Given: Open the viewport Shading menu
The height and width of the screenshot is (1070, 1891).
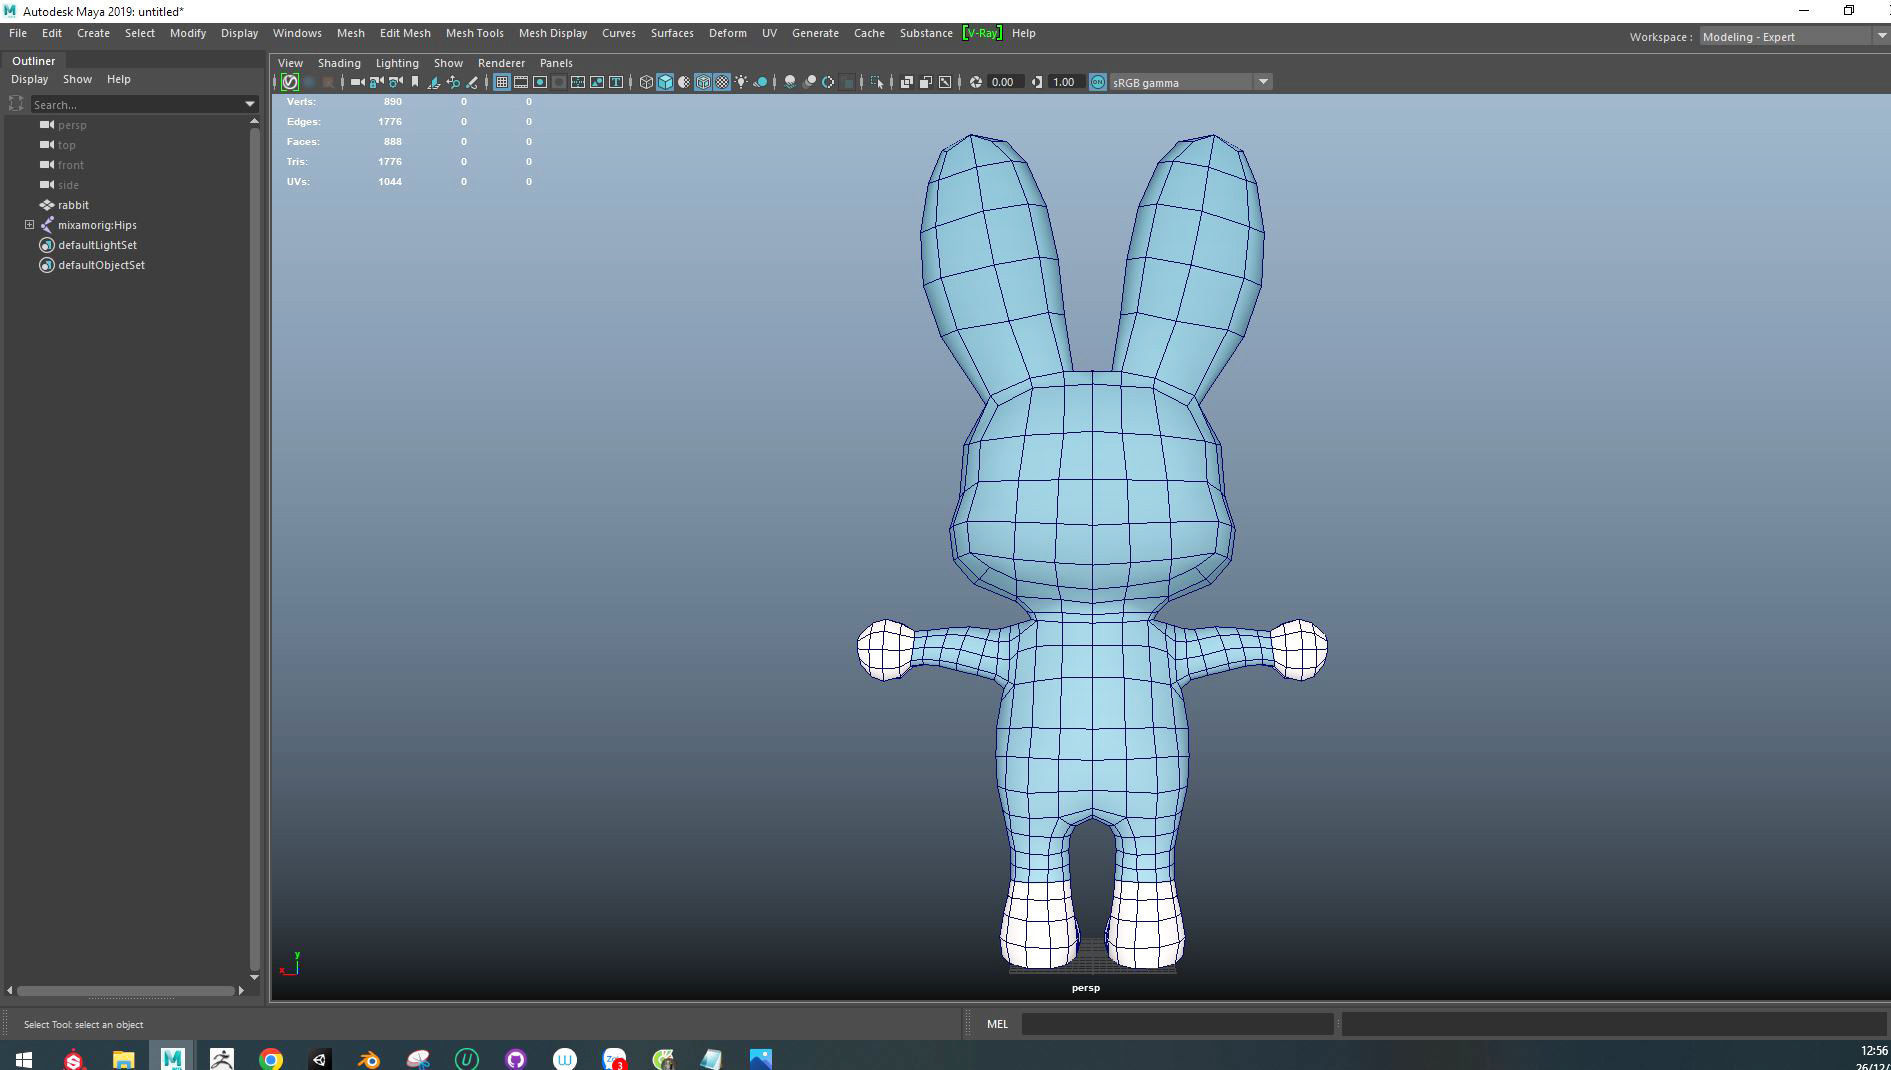Looking at the screenshot, I should pos(339,63).
